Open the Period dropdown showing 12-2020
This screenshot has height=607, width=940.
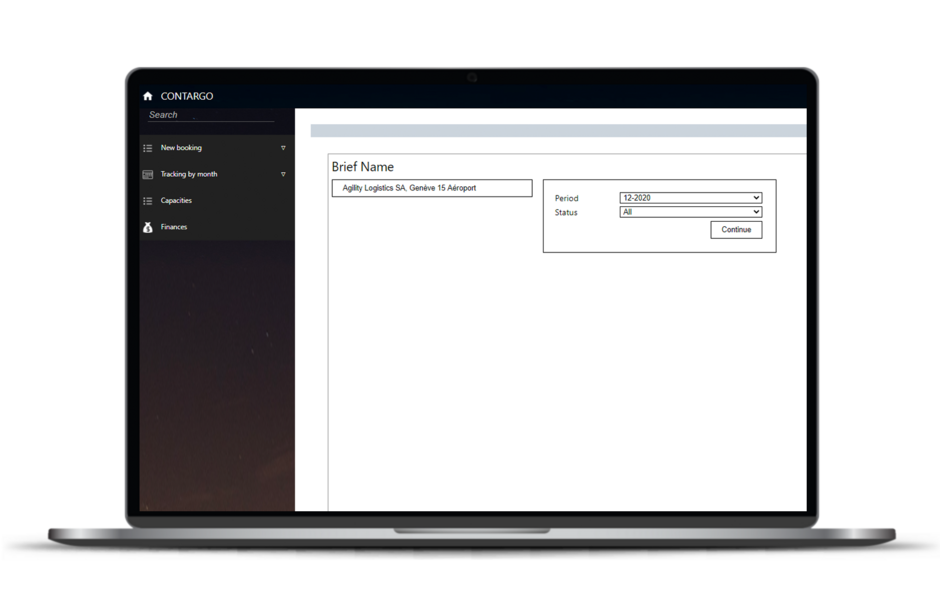[691, 198]
